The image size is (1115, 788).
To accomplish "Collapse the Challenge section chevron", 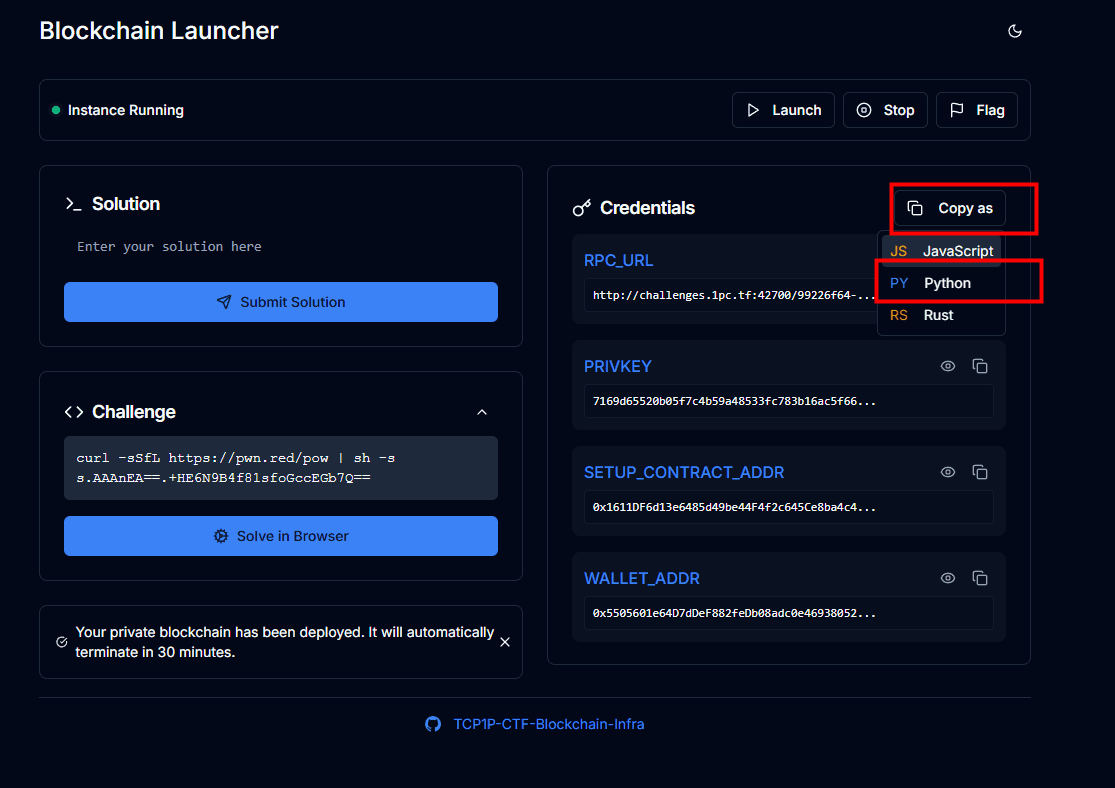I will click(x=482, y=412).
